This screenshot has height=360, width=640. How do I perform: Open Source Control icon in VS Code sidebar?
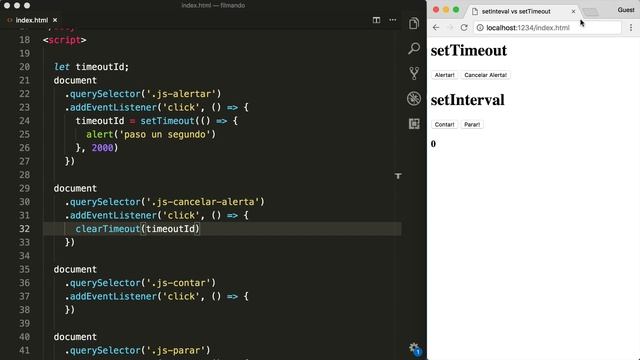(x=413, y=73)
